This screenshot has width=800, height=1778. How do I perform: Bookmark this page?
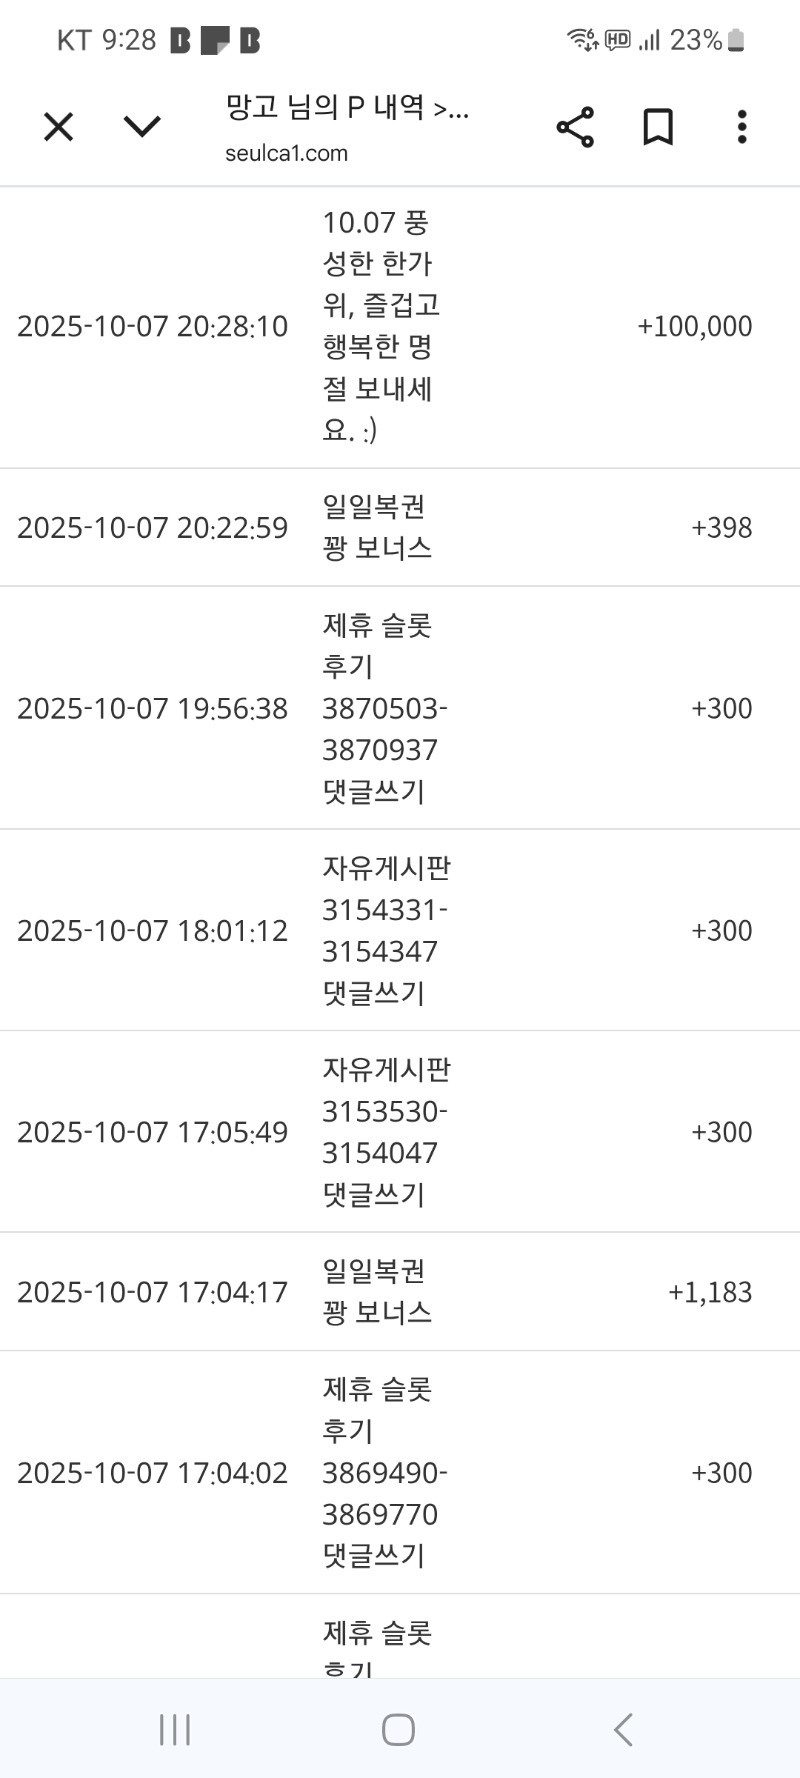click(x=657, y=127)
